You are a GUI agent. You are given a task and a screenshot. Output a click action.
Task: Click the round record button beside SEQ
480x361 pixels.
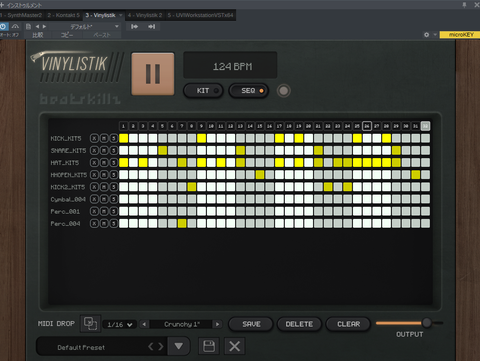284,91
